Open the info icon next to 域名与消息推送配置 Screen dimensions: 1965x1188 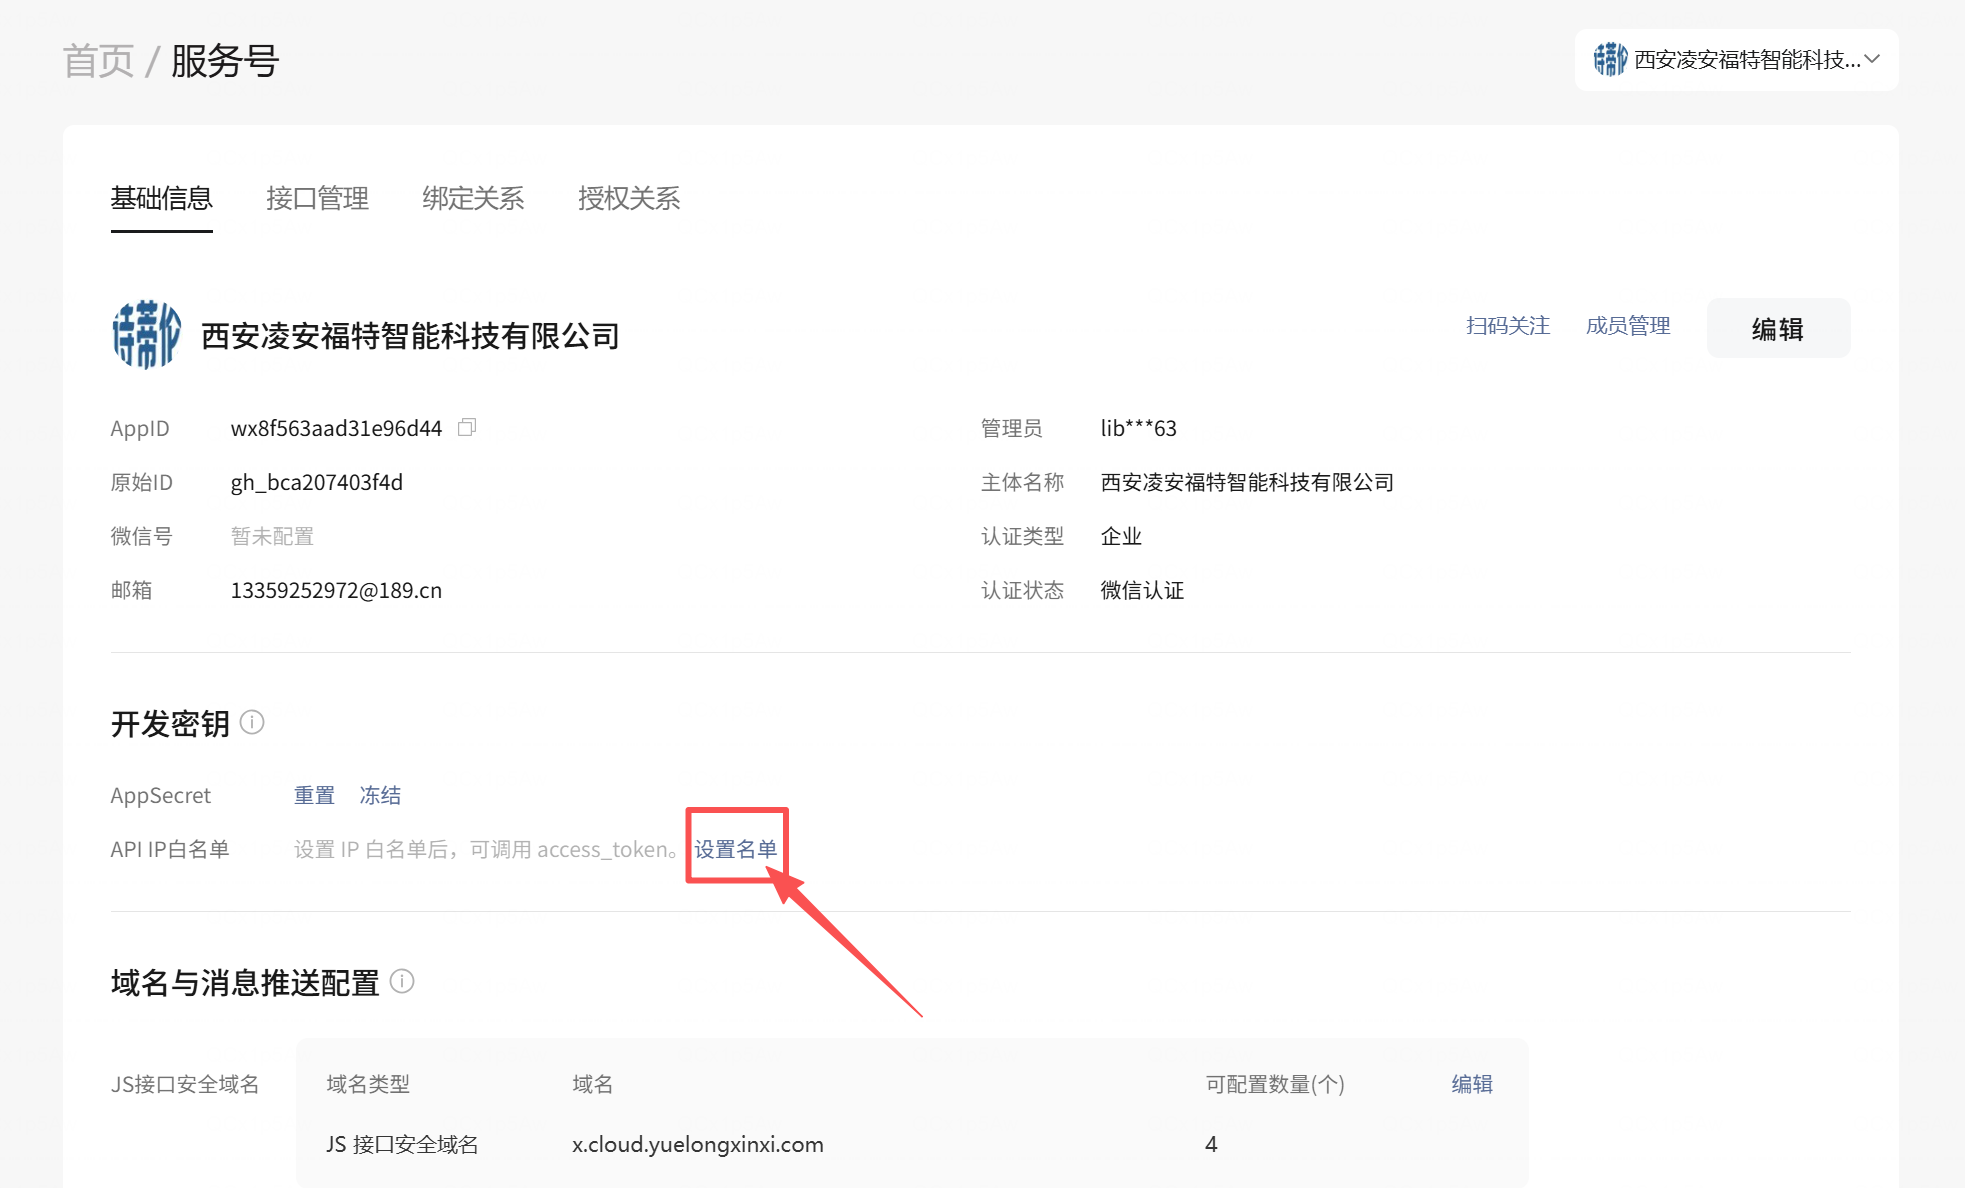(x=402, y=981)
